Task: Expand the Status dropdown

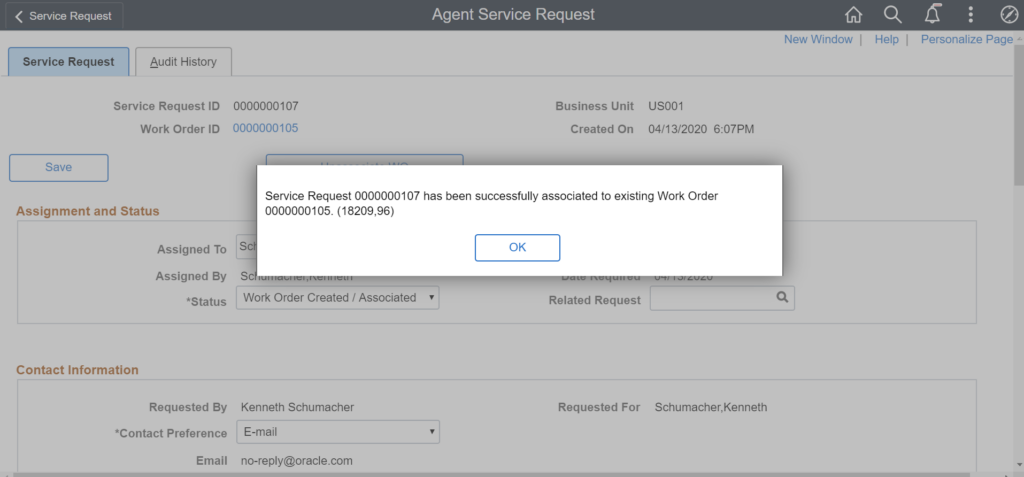Action: click(x=337, y=298)
